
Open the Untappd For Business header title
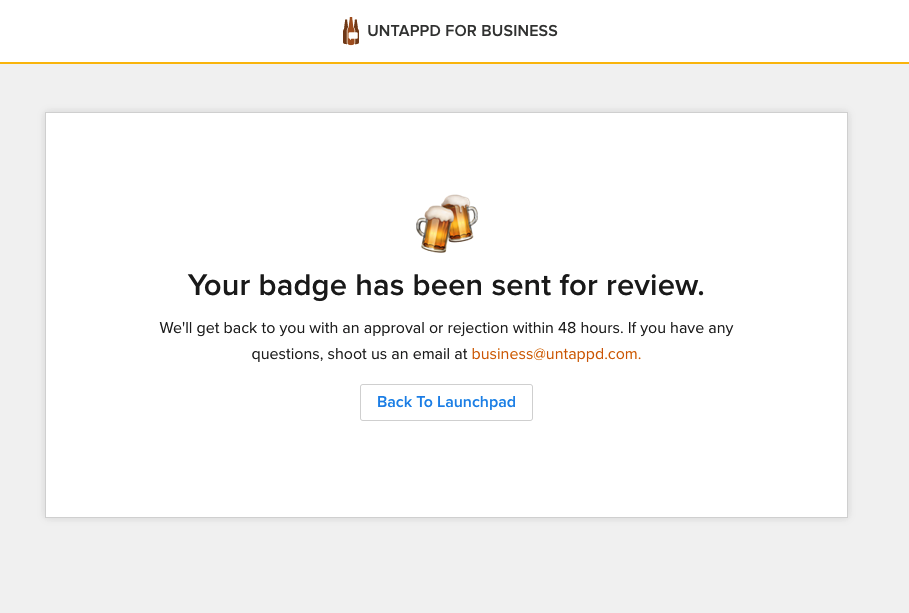(x=462, y=31)
